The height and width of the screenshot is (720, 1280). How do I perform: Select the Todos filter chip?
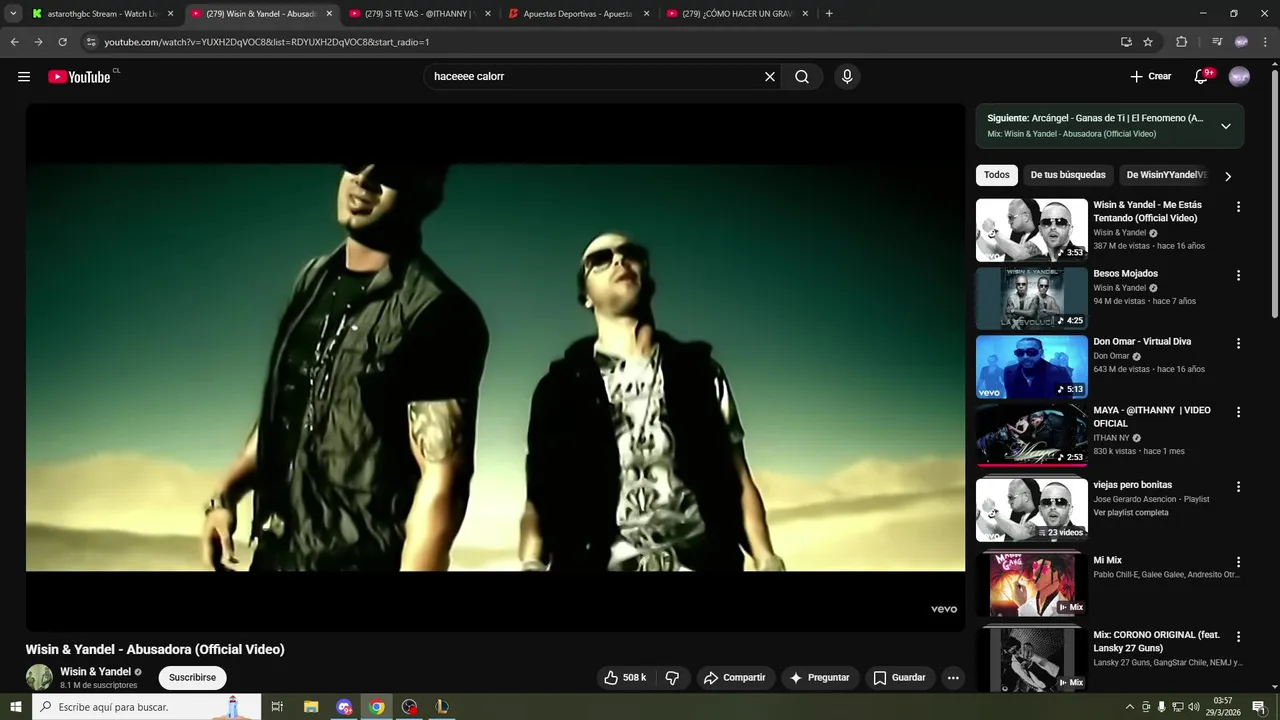tap(997, 175)
